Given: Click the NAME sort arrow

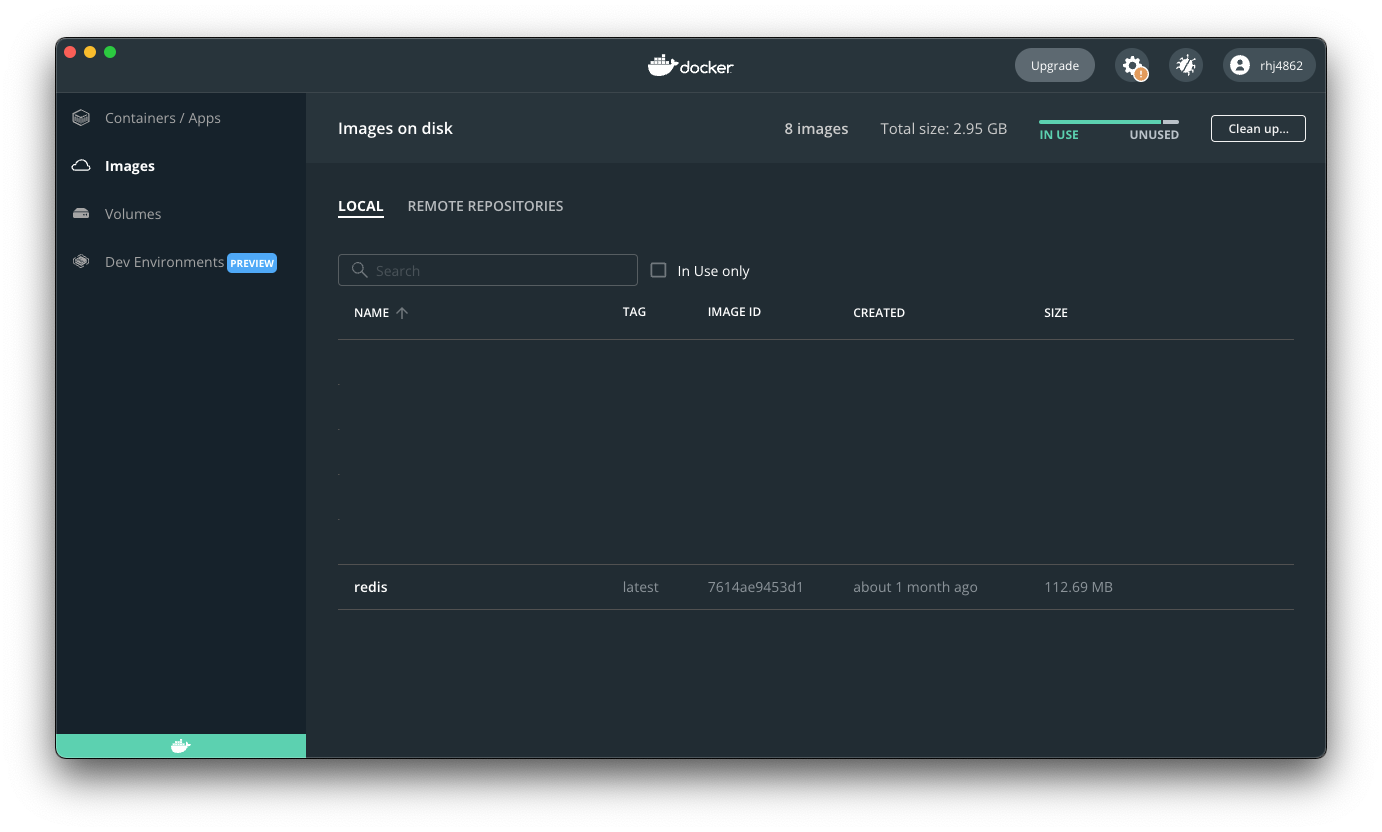Looking at the screenshot, I should click(402, 313).
